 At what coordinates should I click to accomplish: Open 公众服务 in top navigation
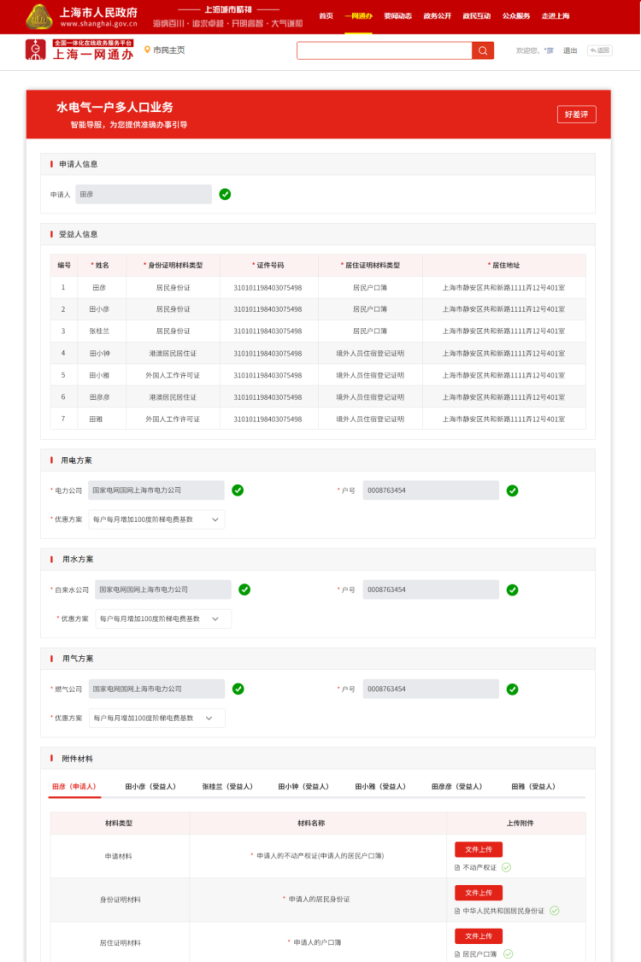point(516,16)
